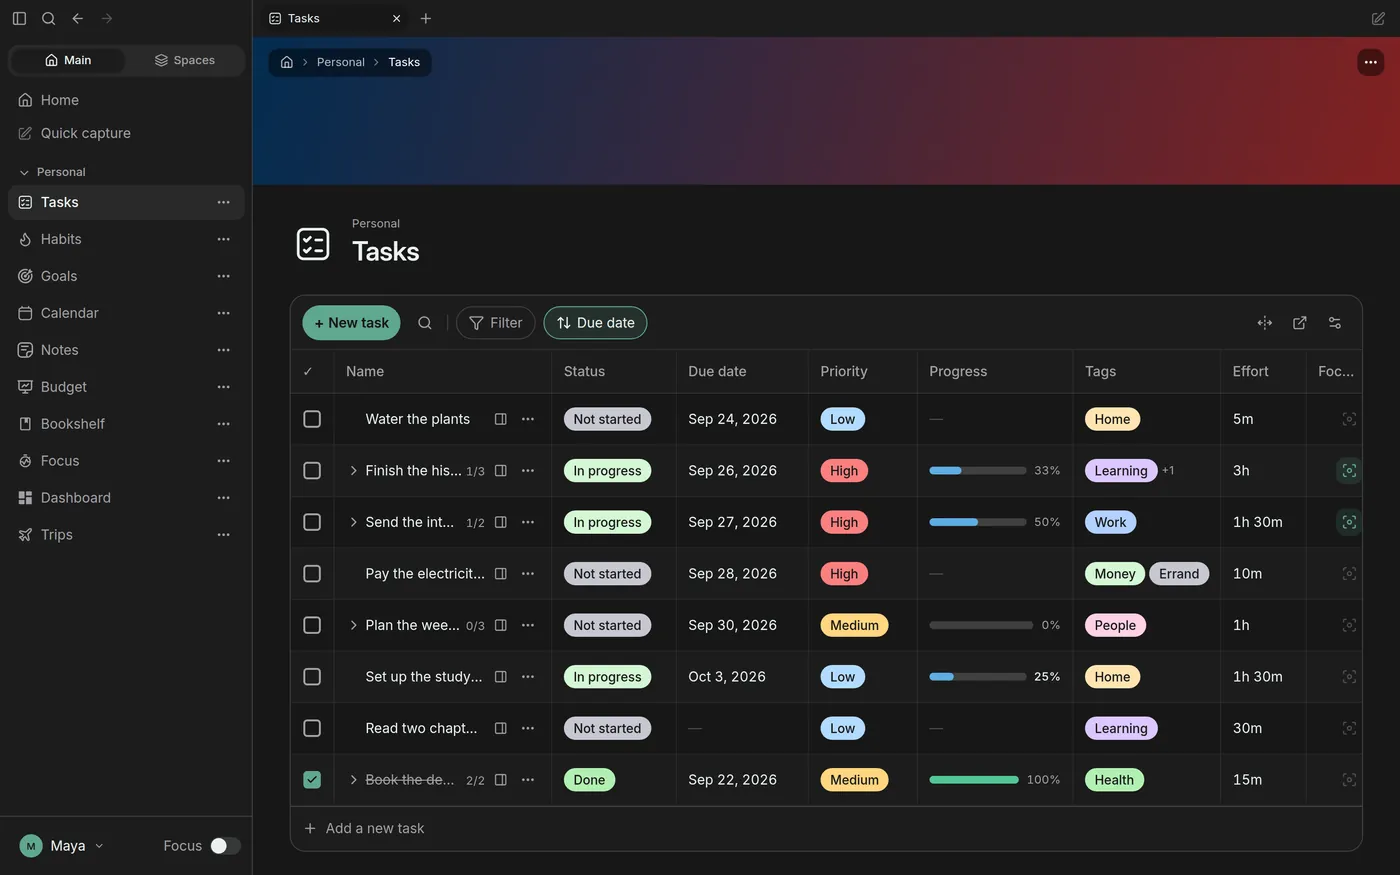Click the search icon beside New task
This screenshot has height=875, width=1400.
[425, 323]
